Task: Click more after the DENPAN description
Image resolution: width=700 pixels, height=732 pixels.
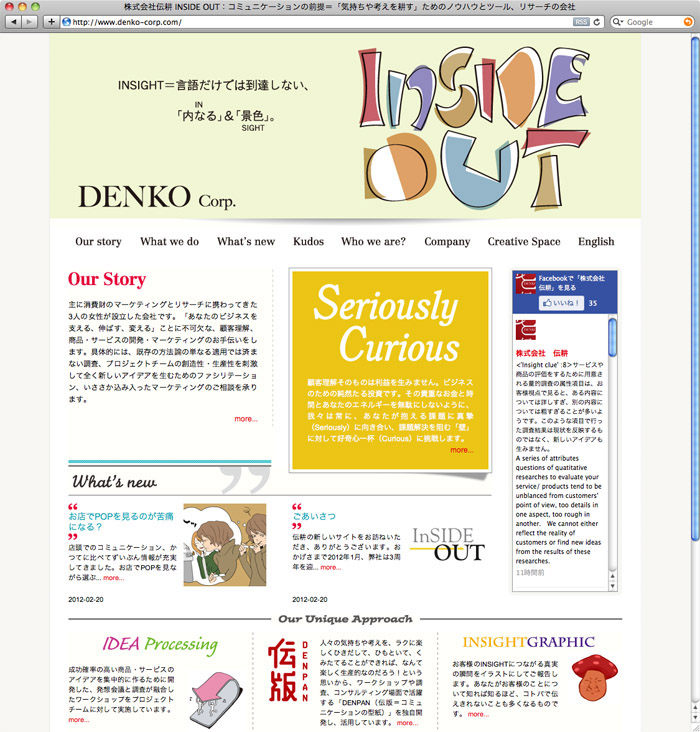Action: [407, 723]
